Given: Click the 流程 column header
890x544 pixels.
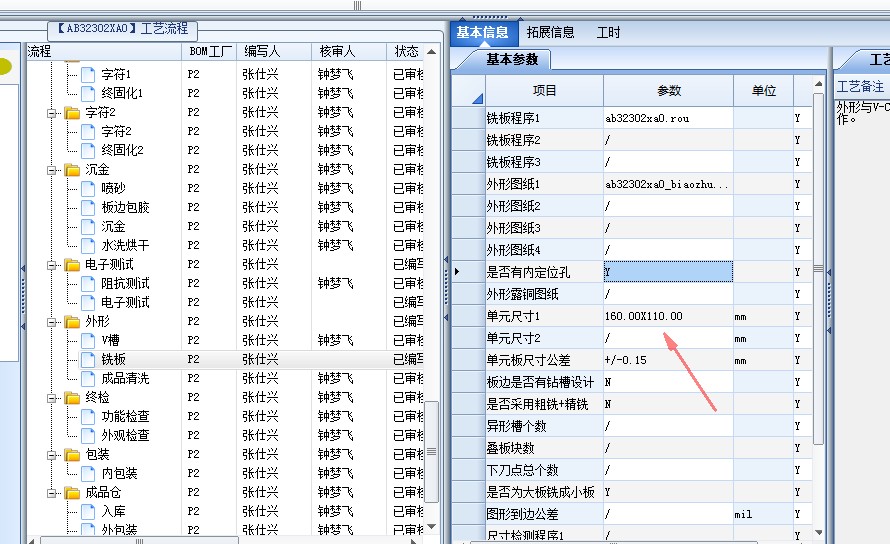Looking at the screenshot, I should (104, 52).
